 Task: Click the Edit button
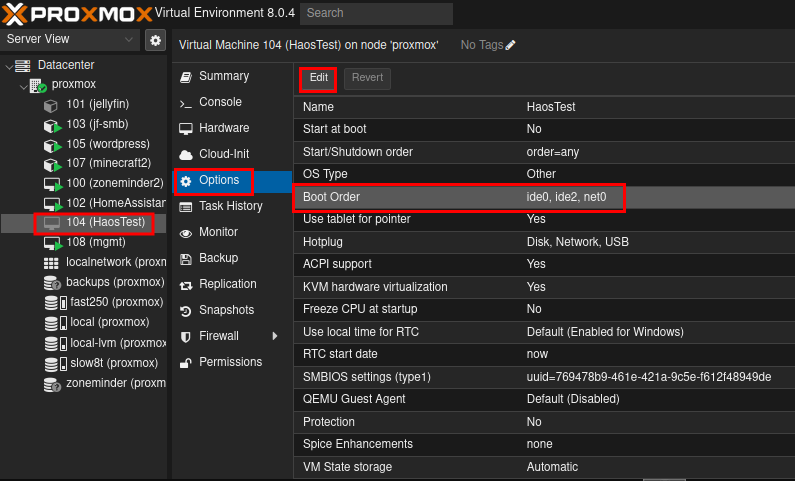[x=318, y=78]
